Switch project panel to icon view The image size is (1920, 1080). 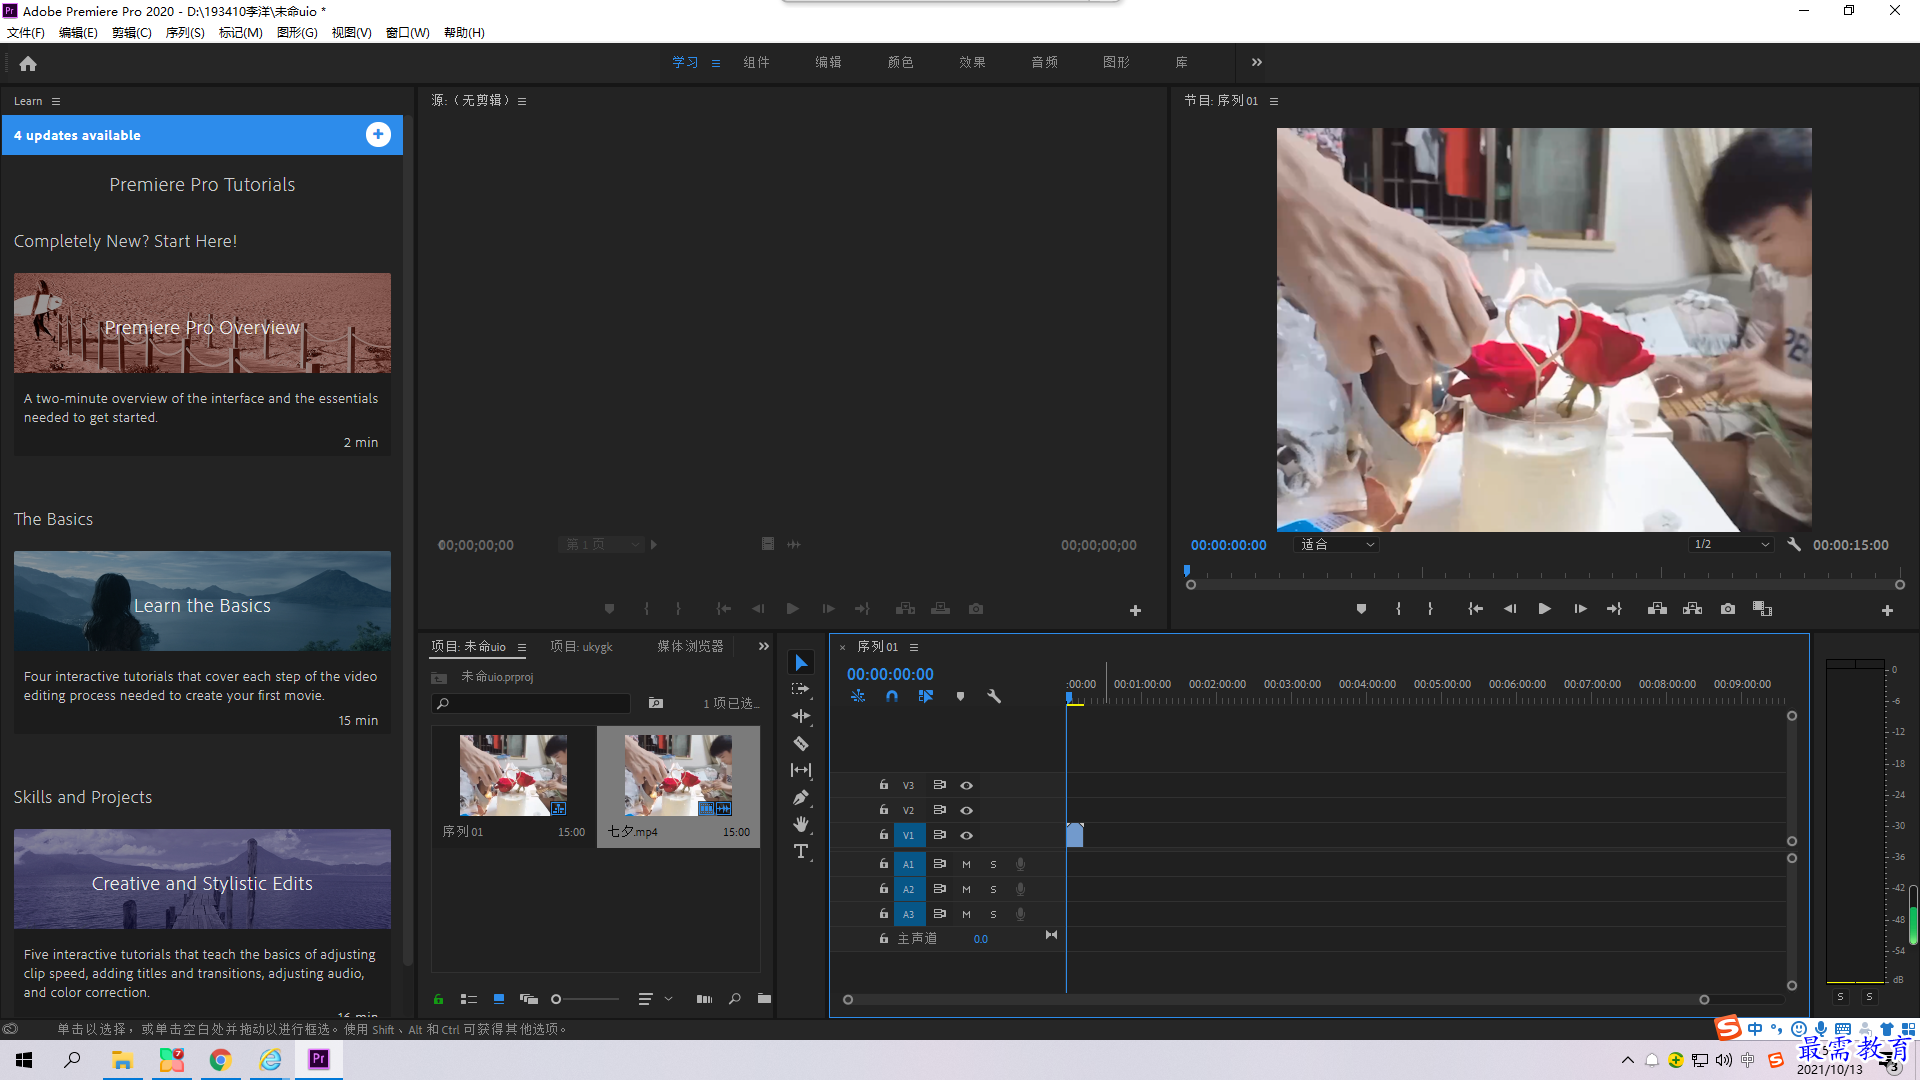click(499, 999)
